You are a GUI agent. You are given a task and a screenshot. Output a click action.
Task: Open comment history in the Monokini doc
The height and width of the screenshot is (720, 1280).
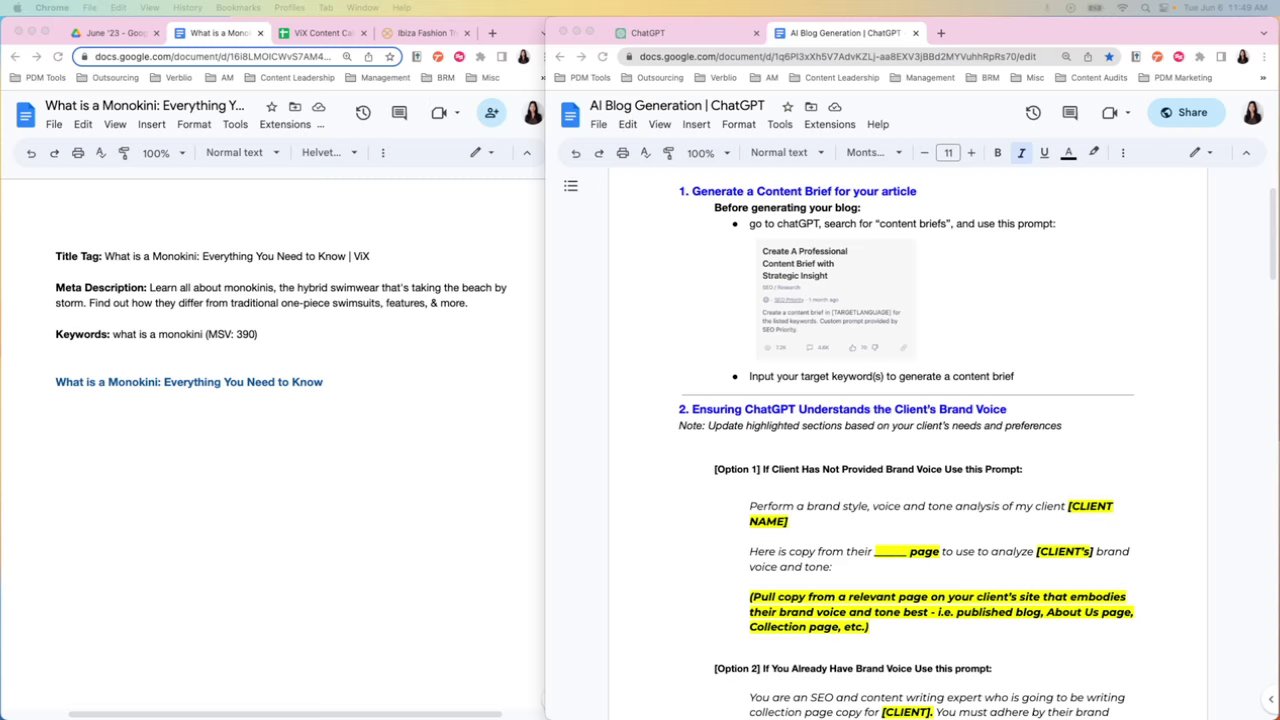pos(399,113)
